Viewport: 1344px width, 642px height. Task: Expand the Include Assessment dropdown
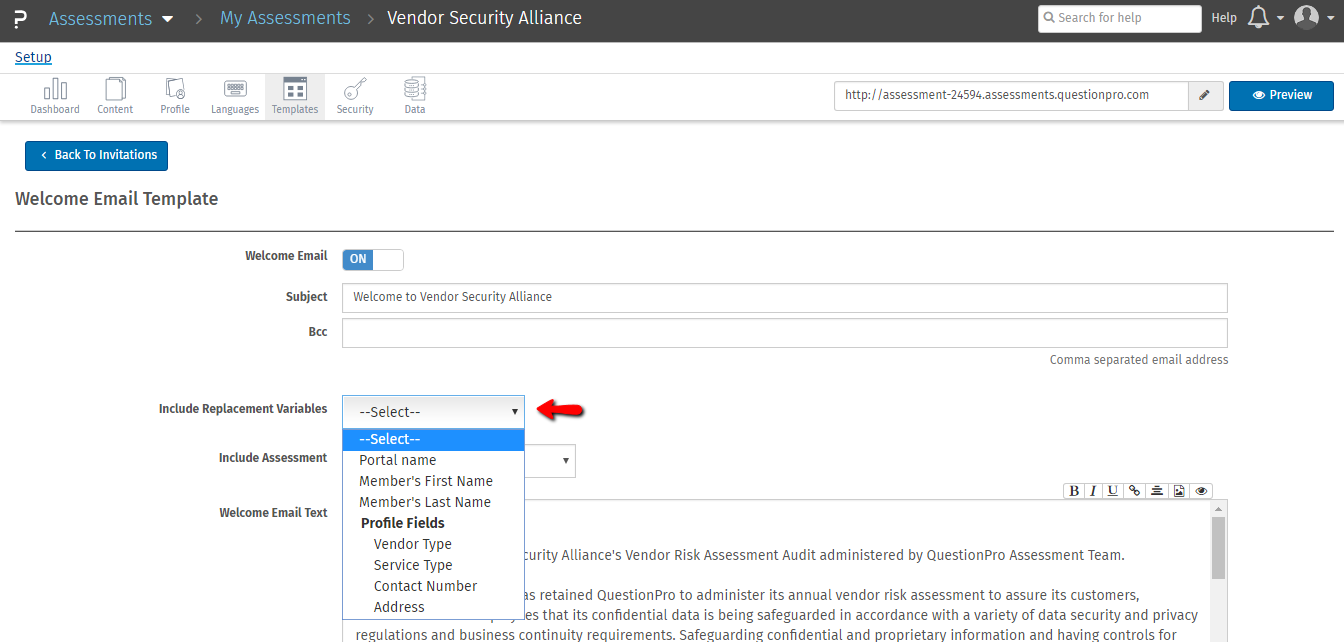pyautogui.click(x=566, y=461)
